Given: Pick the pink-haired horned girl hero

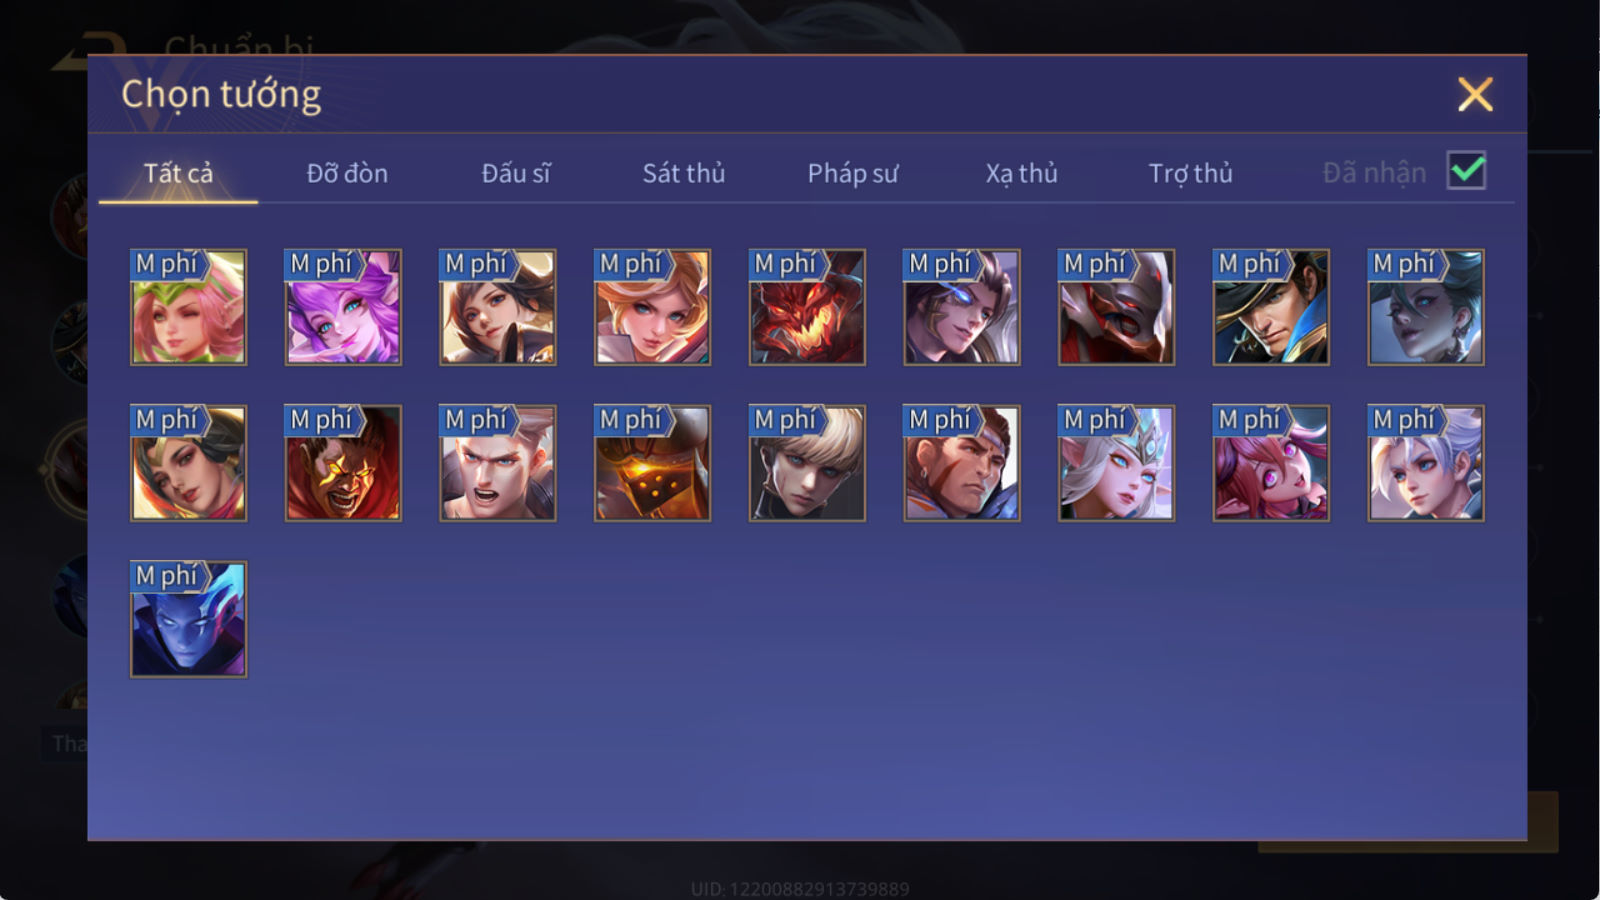Looking at the screenshot, I should (x=1271, y=463).
